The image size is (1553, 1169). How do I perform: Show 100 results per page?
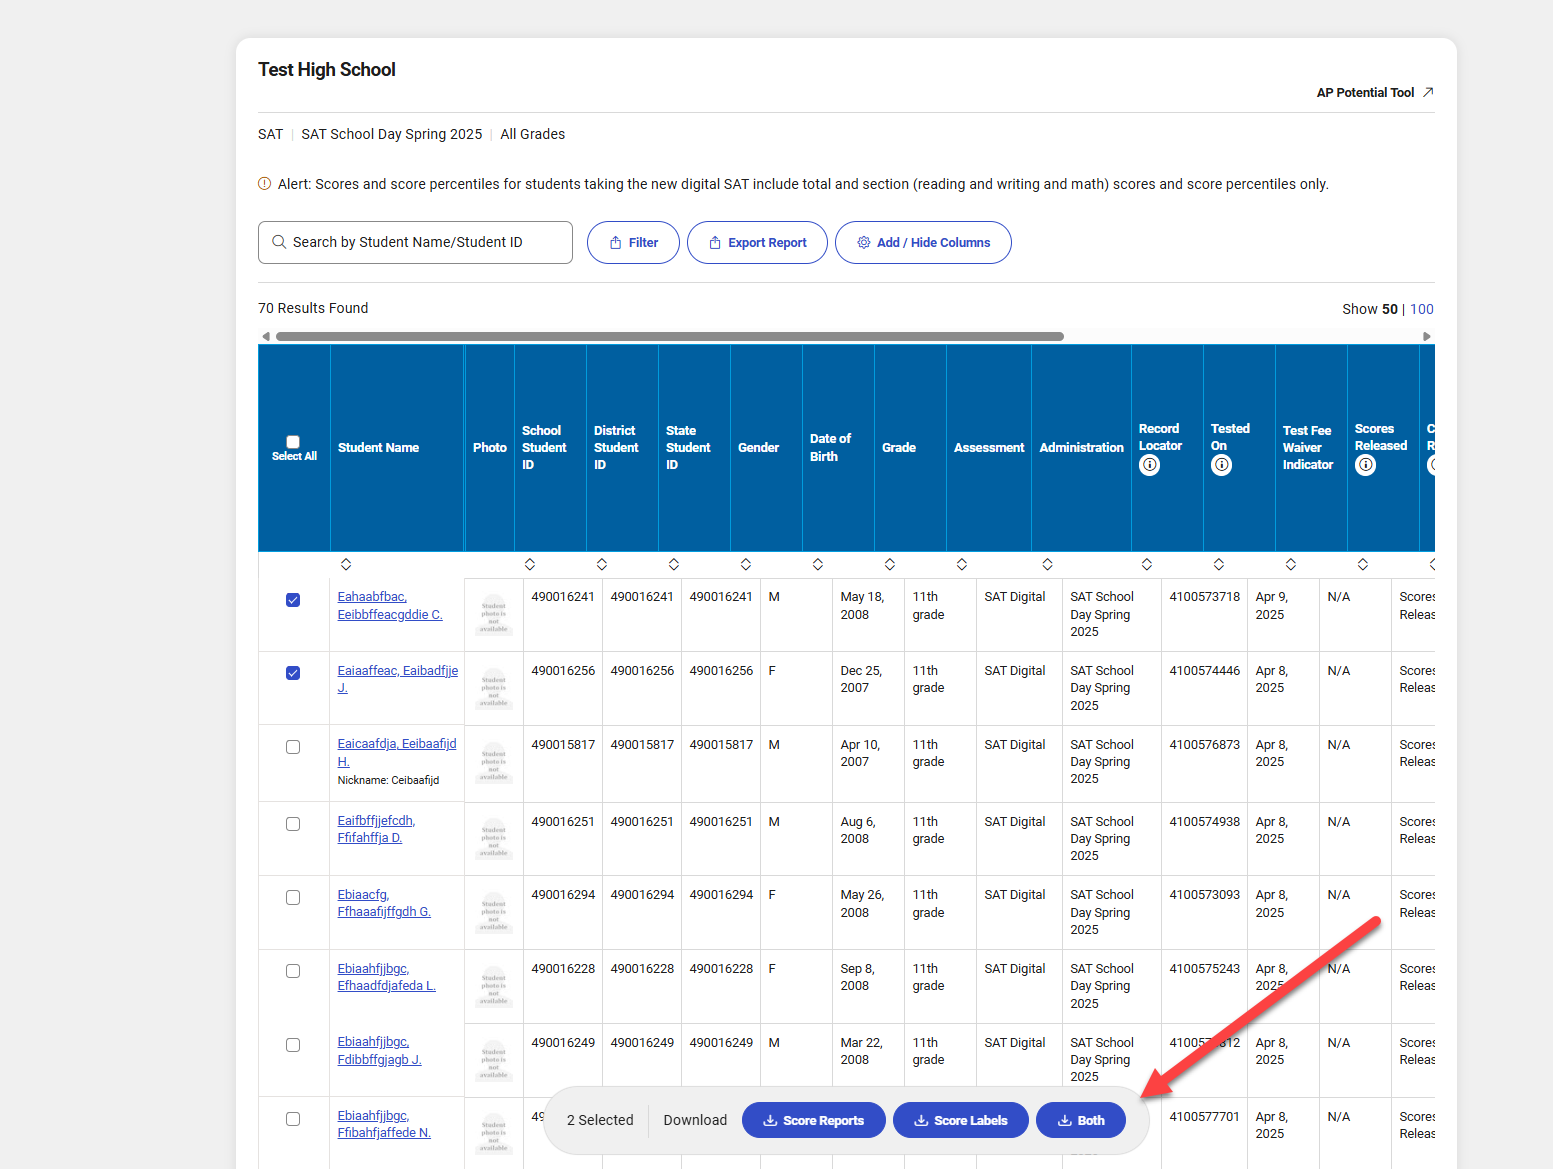tap(1421, 309)
